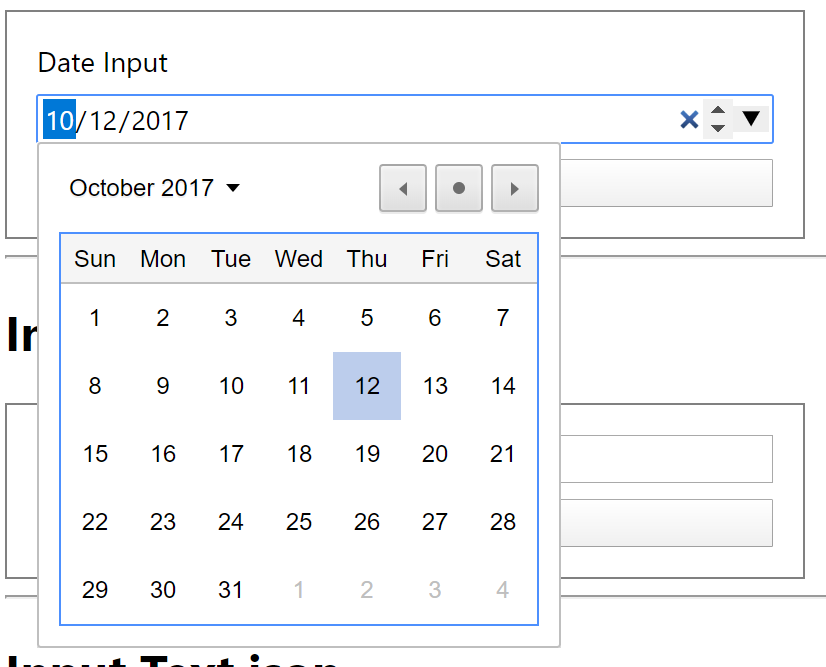Select October 1 in the calendar
The width and height of the screenshot is (826, 667).
(94, 318)
